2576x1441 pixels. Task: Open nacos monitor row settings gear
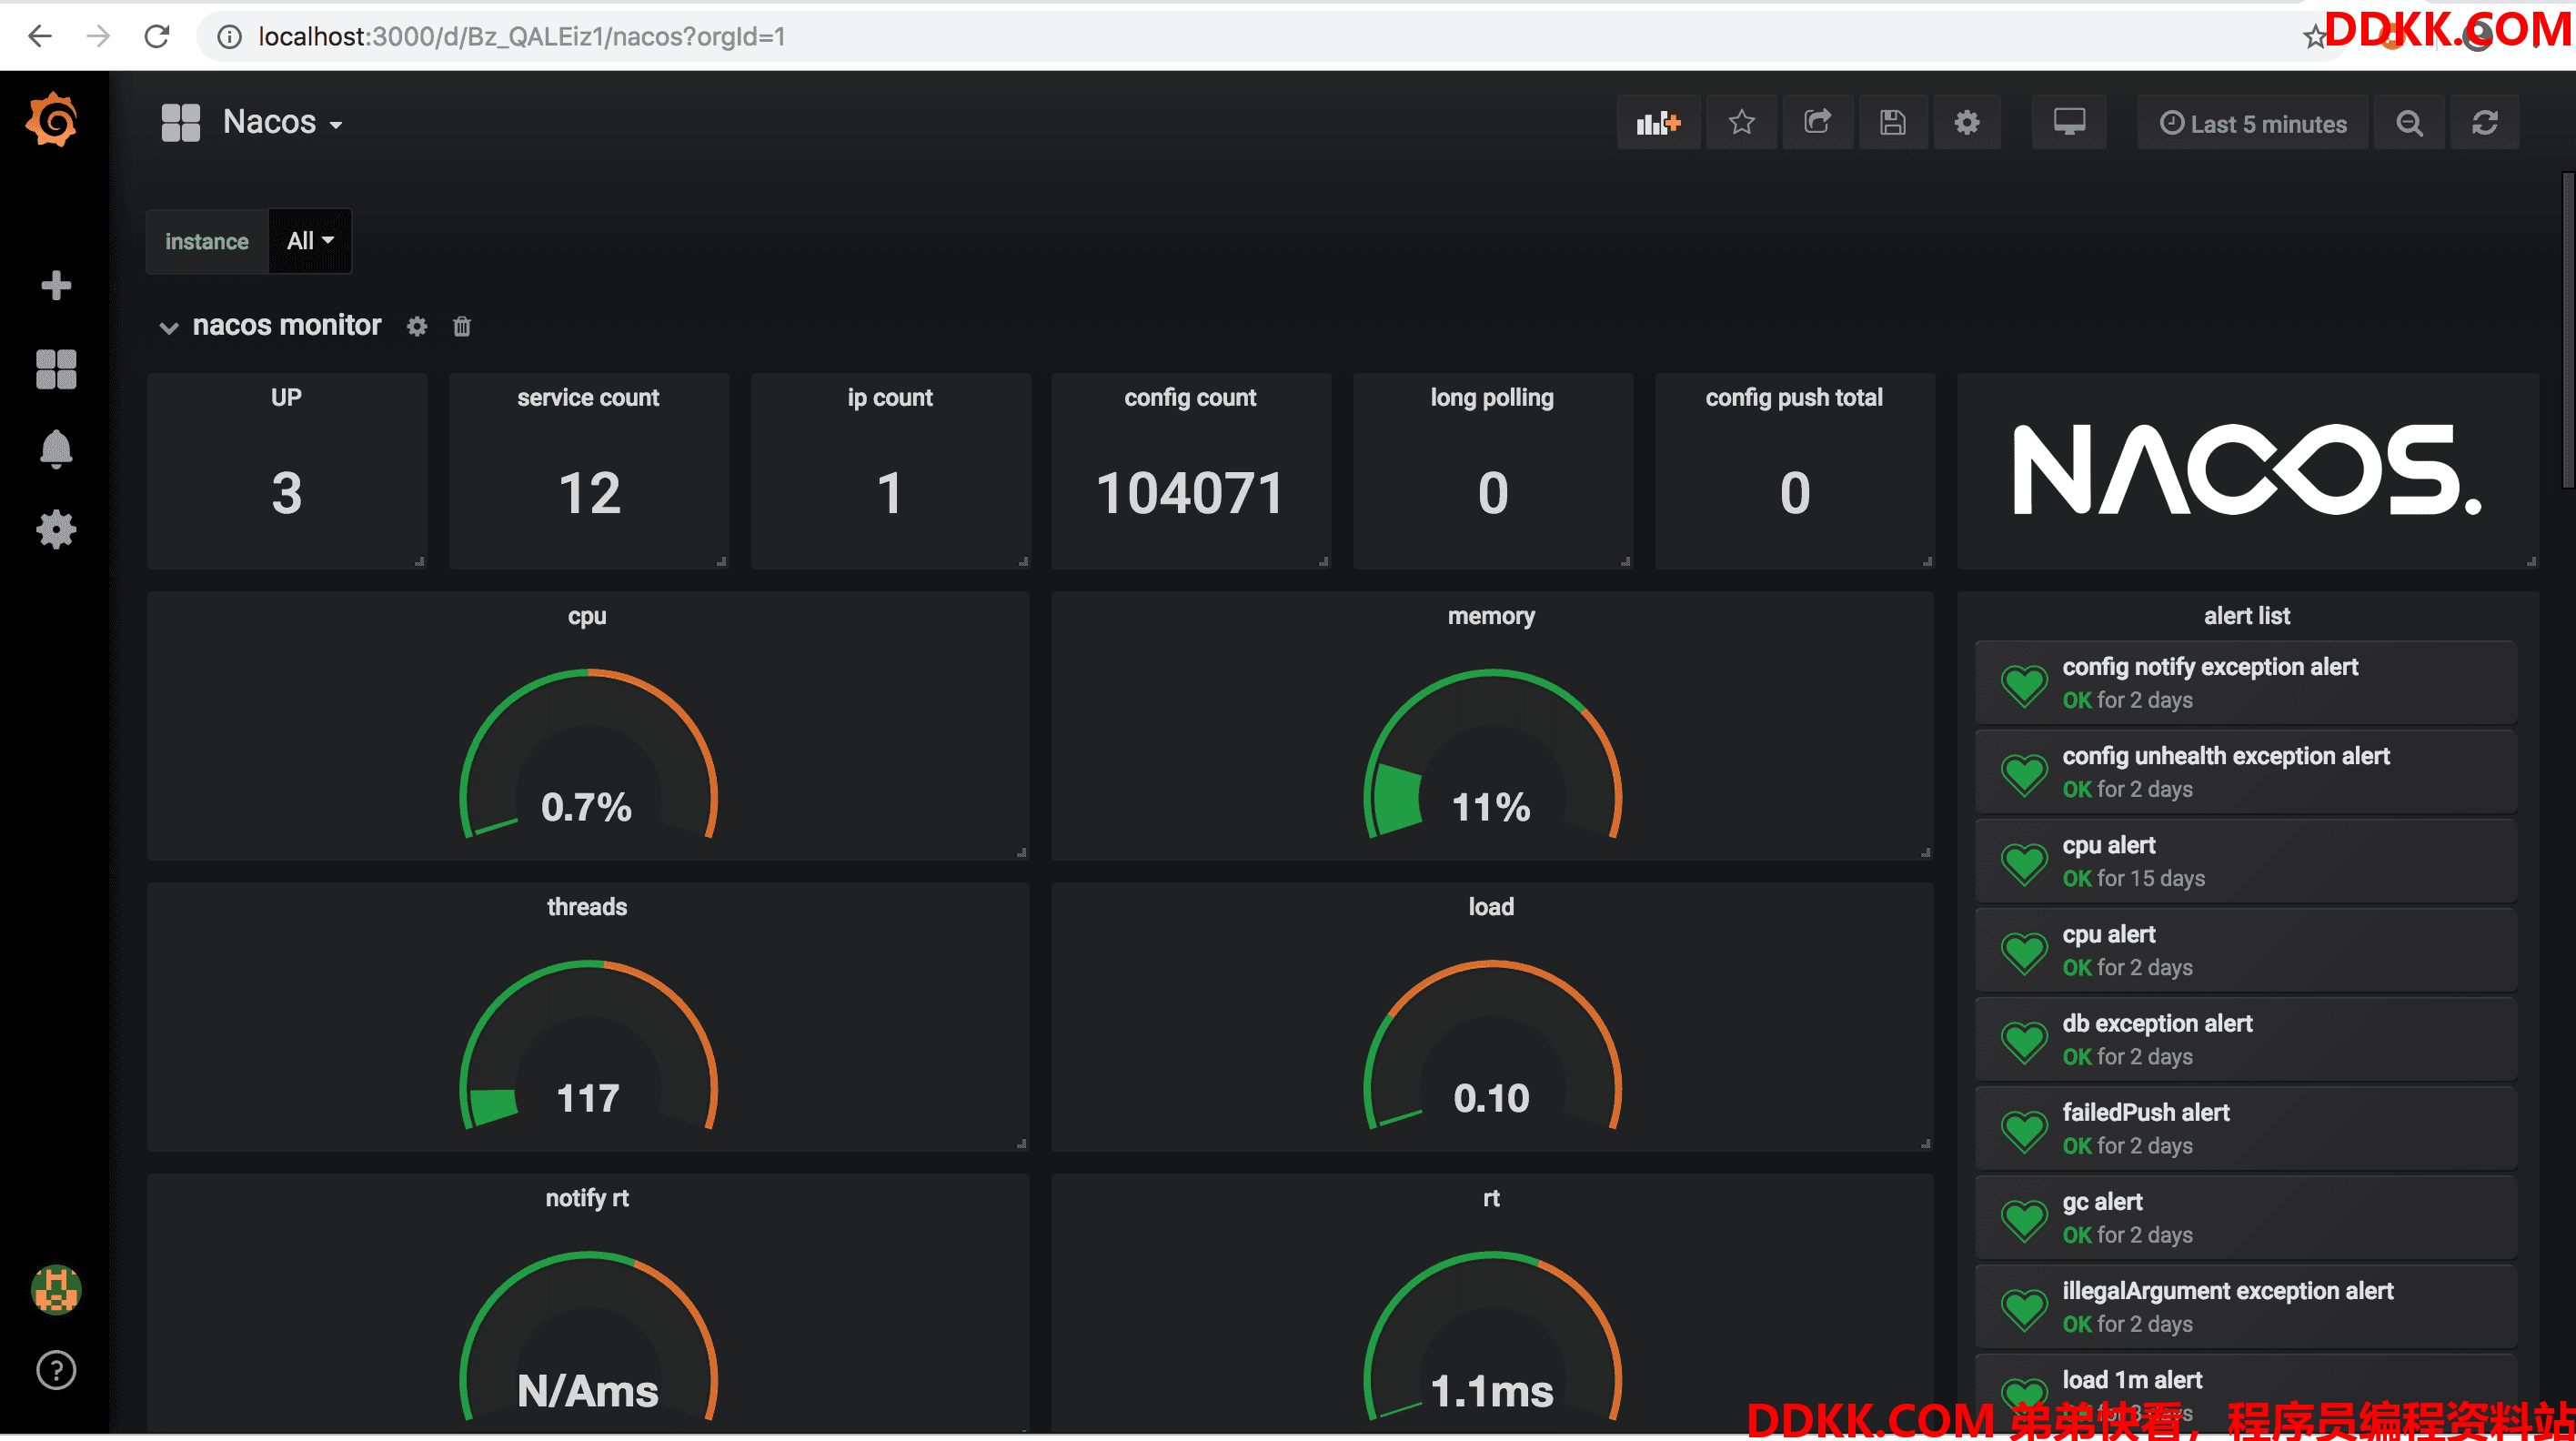pyautogui.click(x=417, y=326)
